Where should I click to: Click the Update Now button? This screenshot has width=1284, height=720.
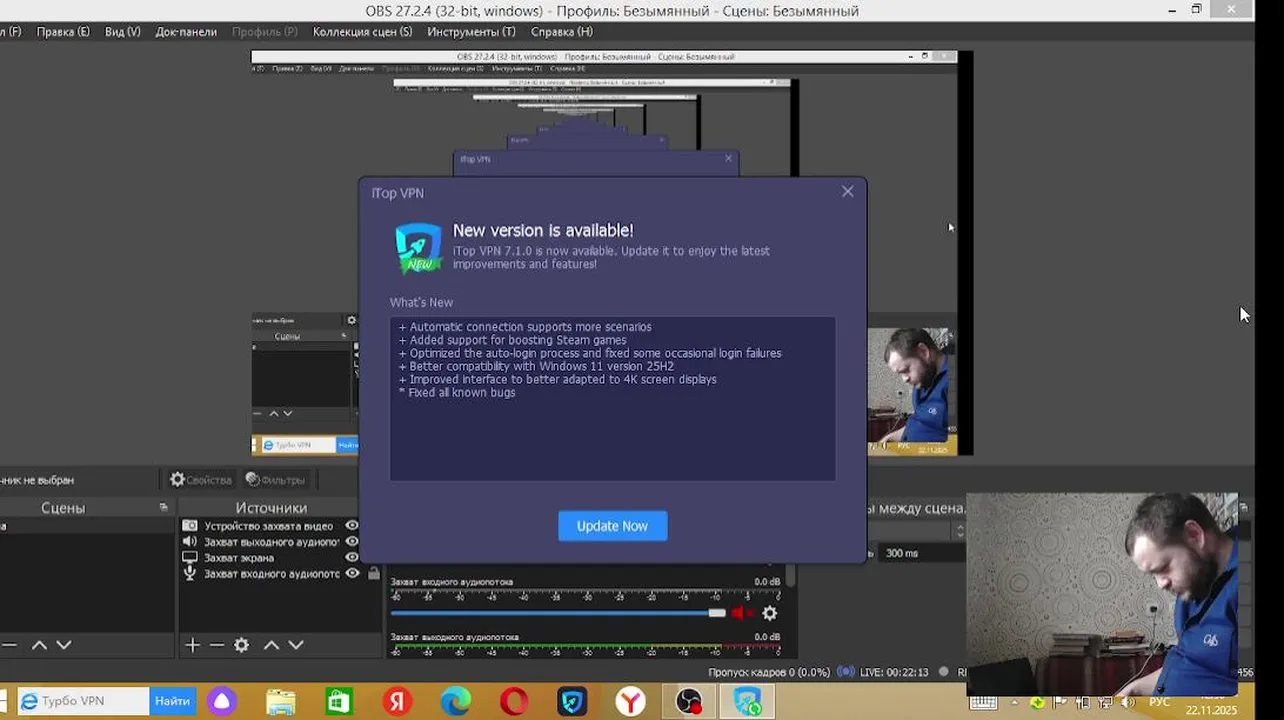[x=612, y=526]
